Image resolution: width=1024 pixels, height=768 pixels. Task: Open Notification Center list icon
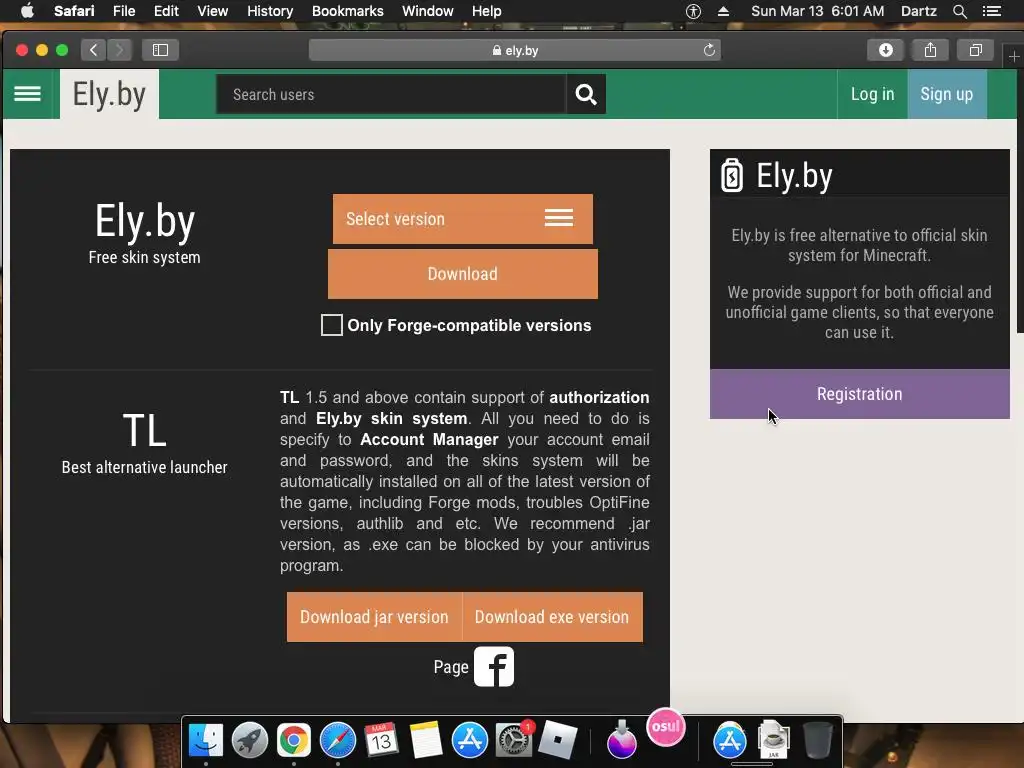pos(991,11)
